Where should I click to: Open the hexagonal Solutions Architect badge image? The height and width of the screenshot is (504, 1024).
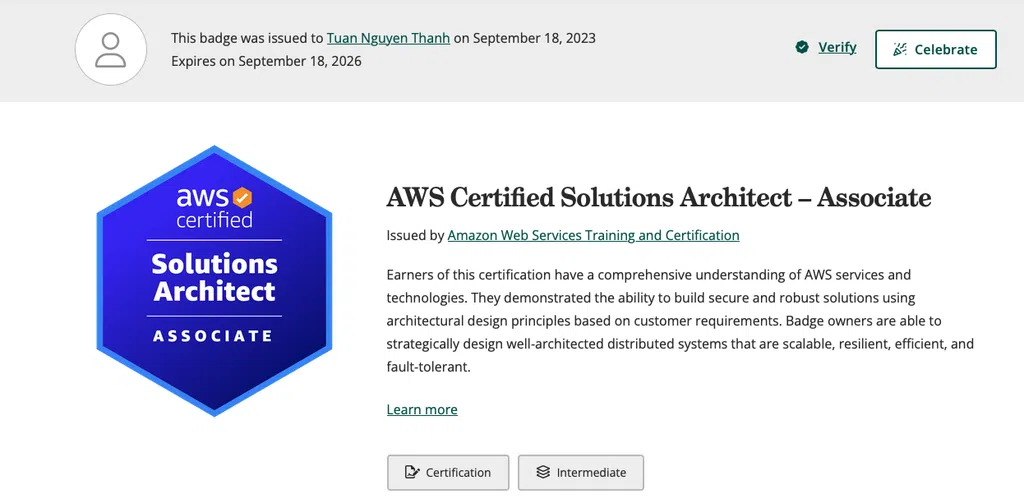pyautogui.click(x=214, y=280)
